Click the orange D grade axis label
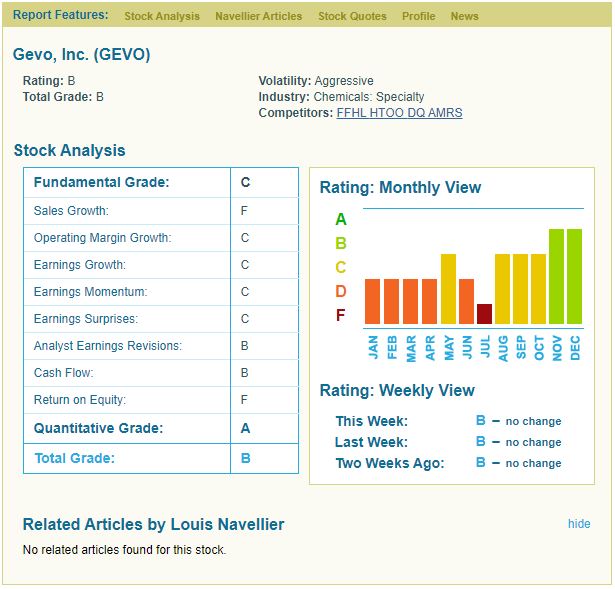 click(341, 291)
